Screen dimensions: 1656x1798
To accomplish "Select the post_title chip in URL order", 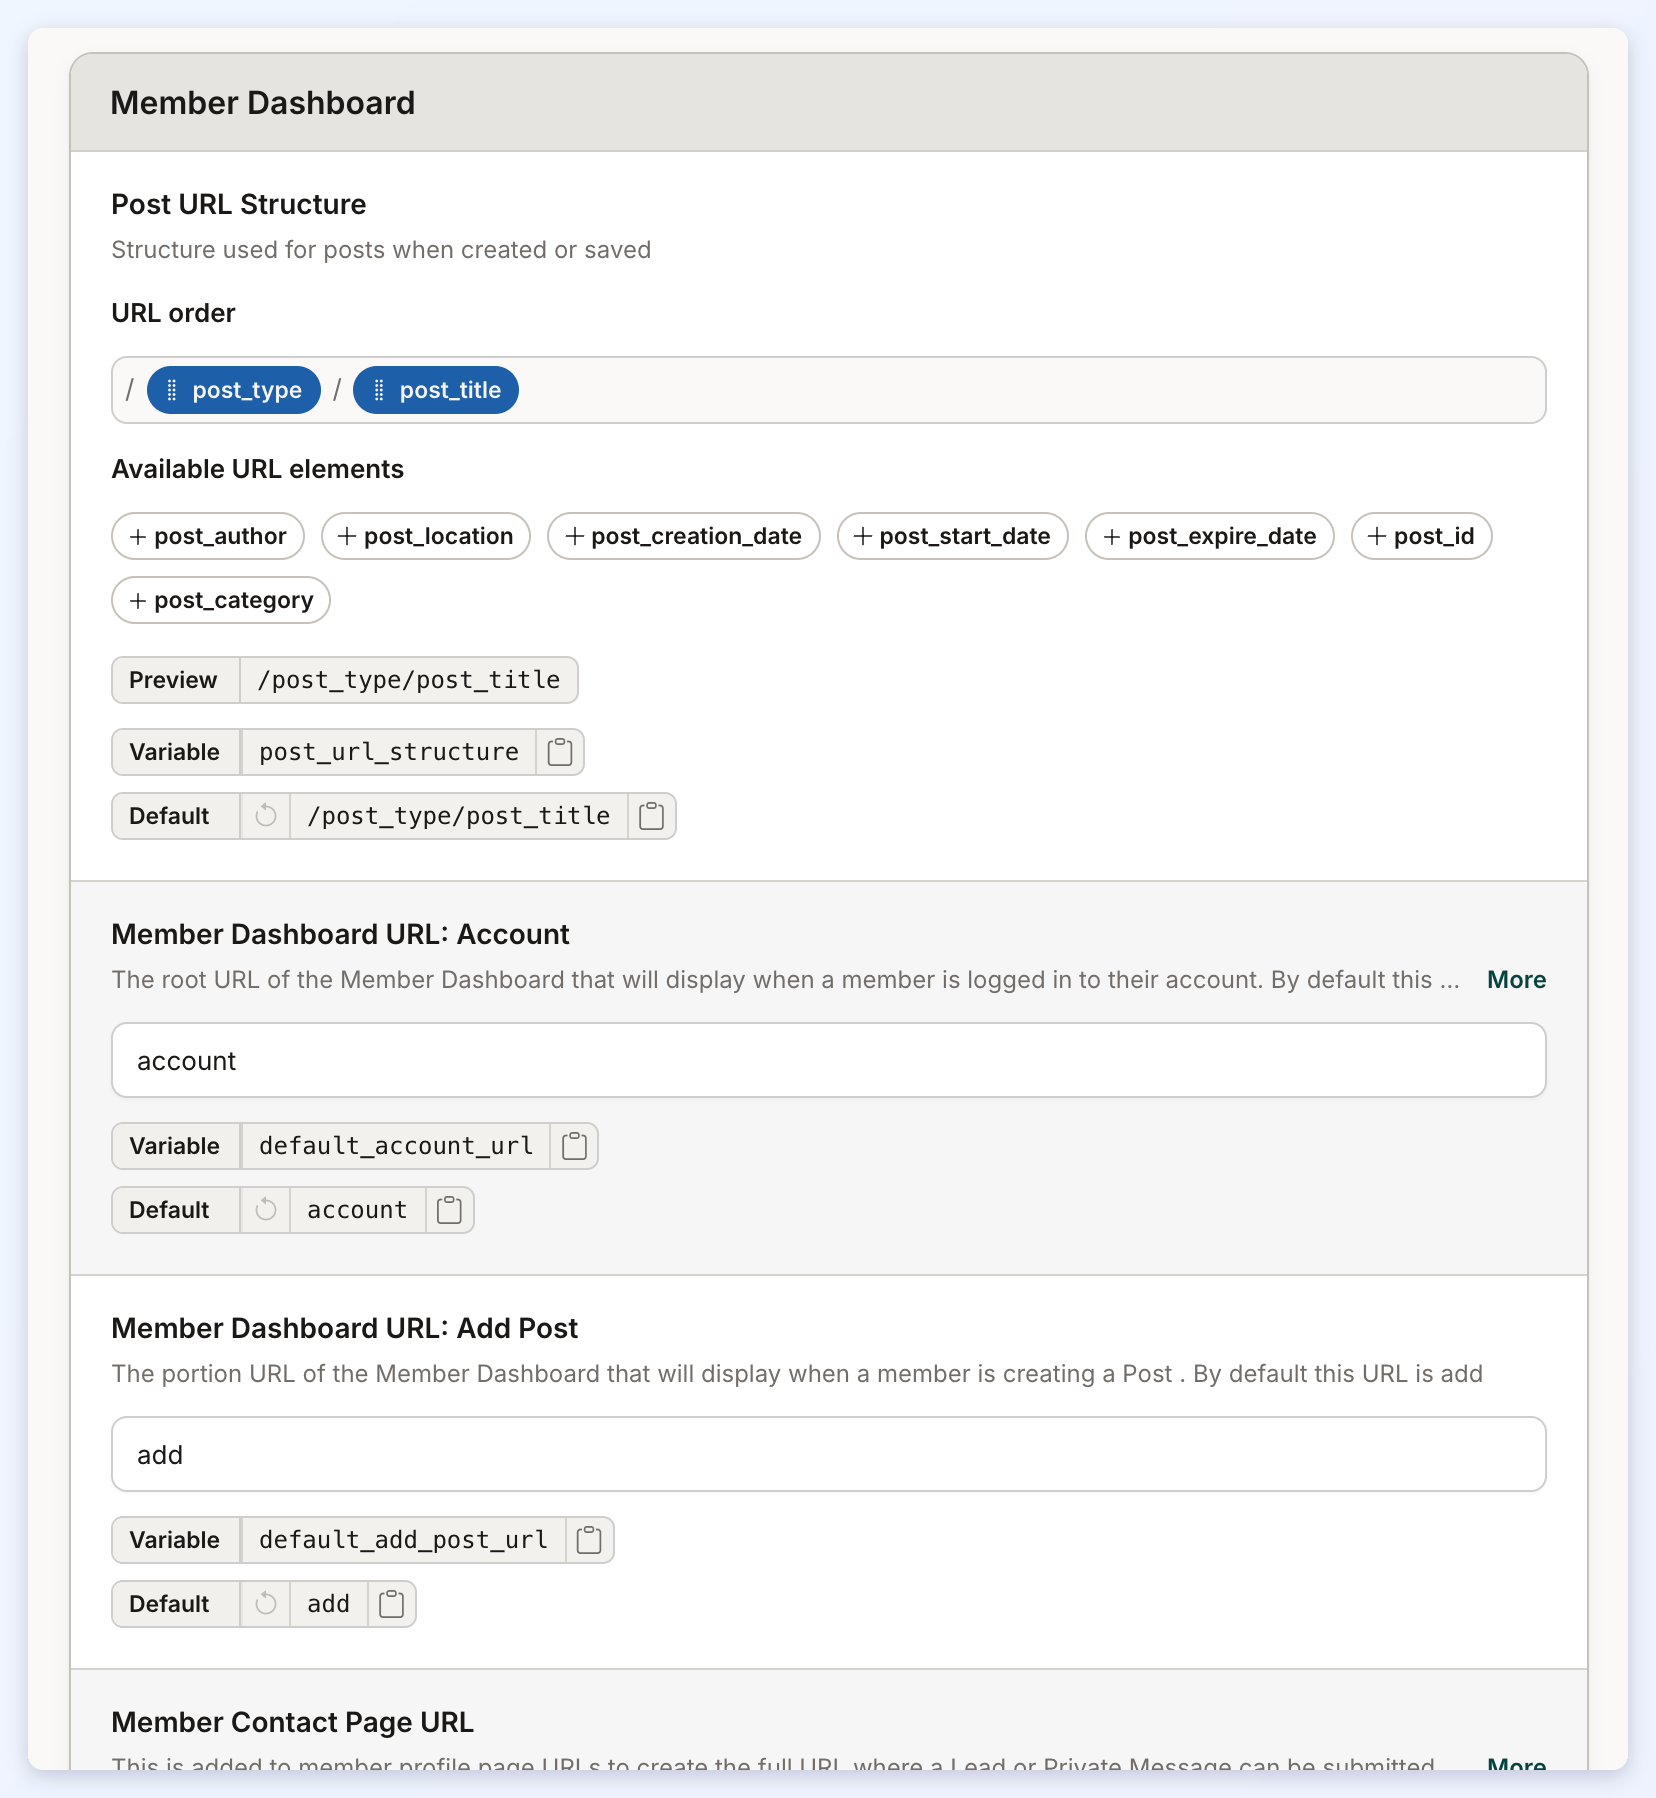I will click(x=436, y=390).
